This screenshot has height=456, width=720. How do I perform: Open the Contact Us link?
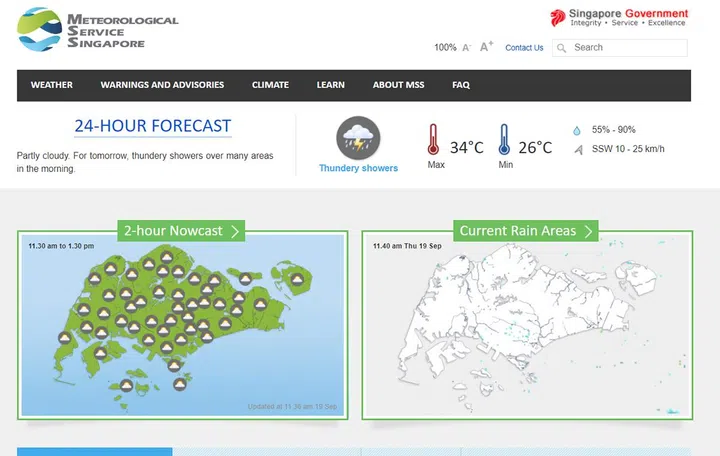click(524, 48)
